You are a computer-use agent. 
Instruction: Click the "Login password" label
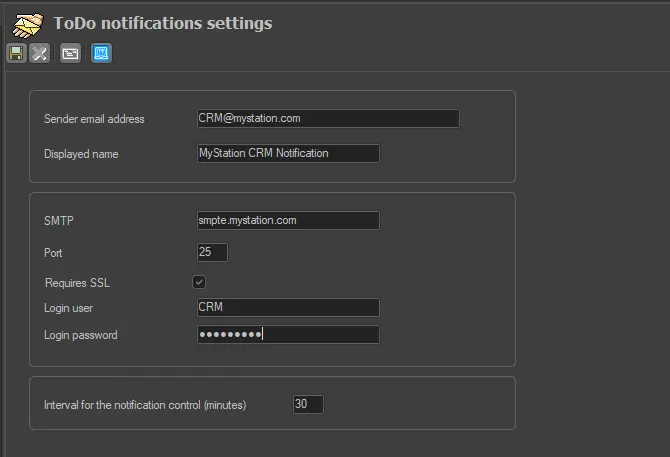81,335
